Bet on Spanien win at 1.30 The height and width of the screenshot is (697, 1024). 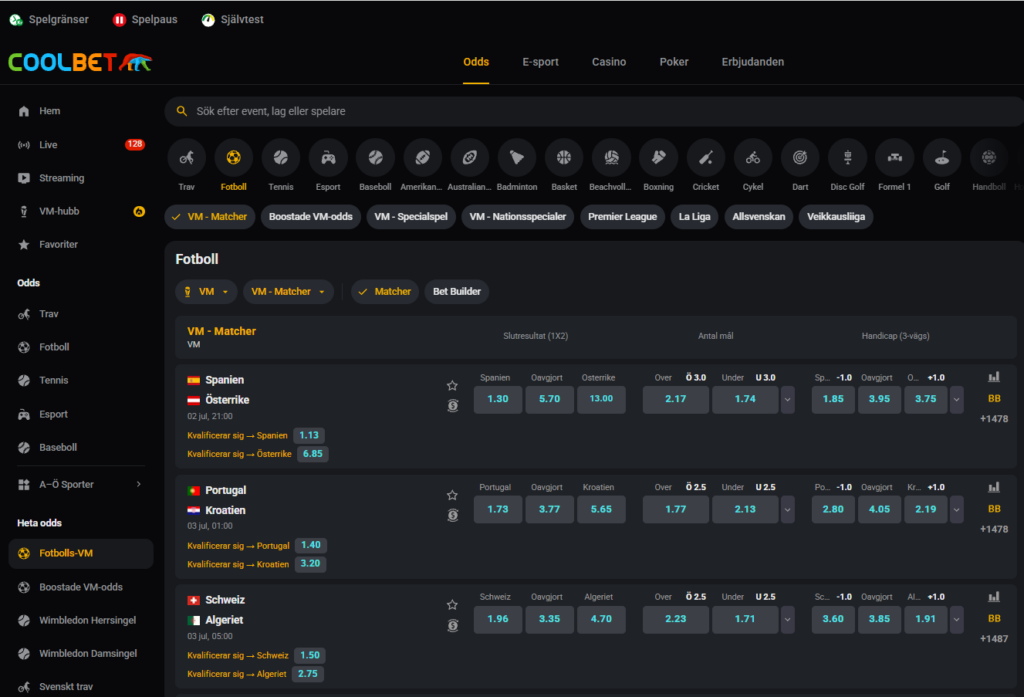pos(498,399)
